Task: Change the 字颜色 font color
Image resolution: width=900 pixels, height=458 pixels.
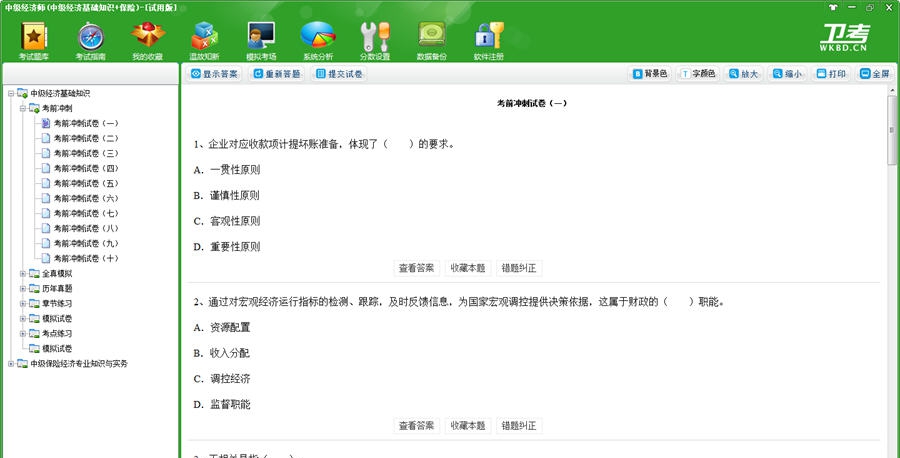Action: 699,74
